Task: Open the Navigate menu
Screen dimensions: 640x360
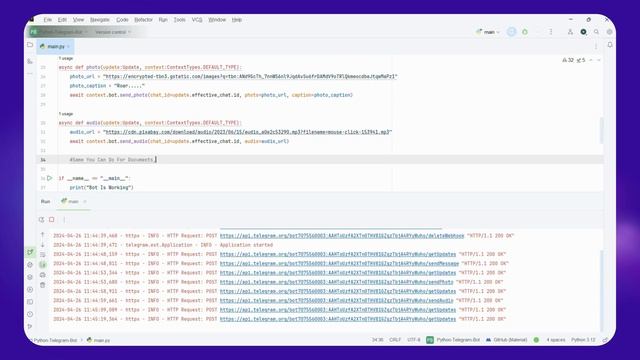Action: tap(100, 20)
